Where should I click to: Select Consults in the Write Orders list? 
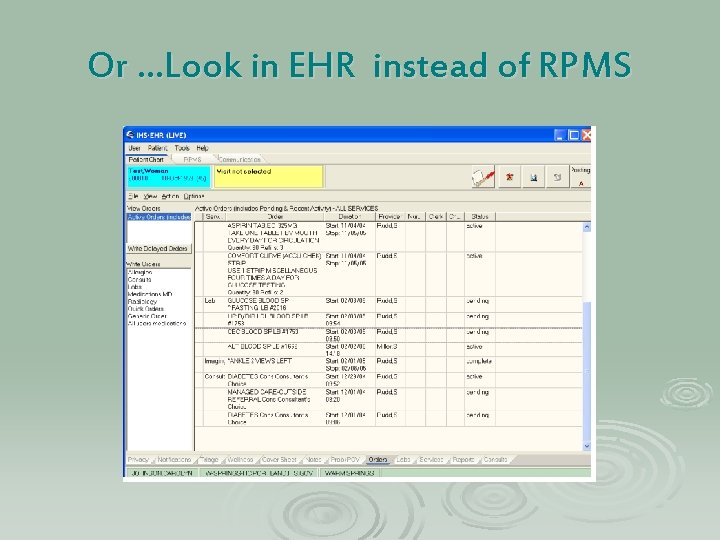[139, 279]
